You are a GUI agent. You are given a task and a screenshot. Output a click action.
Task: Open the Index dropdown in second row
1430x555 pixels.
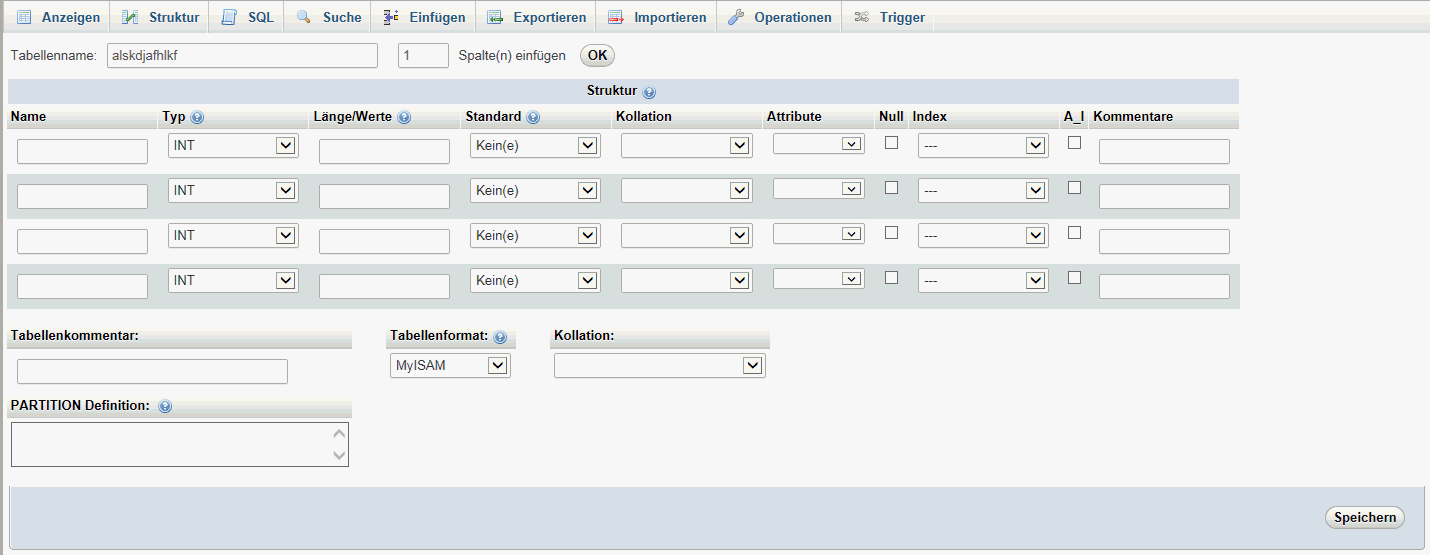pos(982,191)
